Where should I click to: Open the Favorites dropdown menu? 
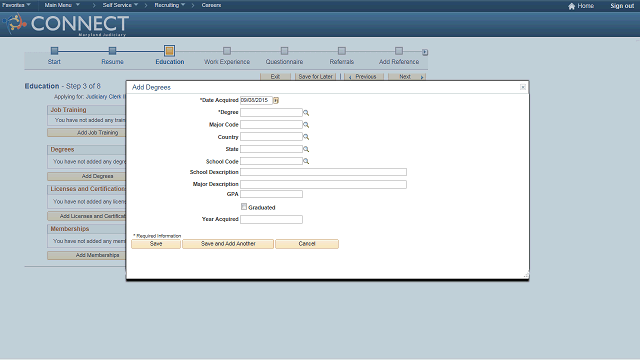coord(16,5)
